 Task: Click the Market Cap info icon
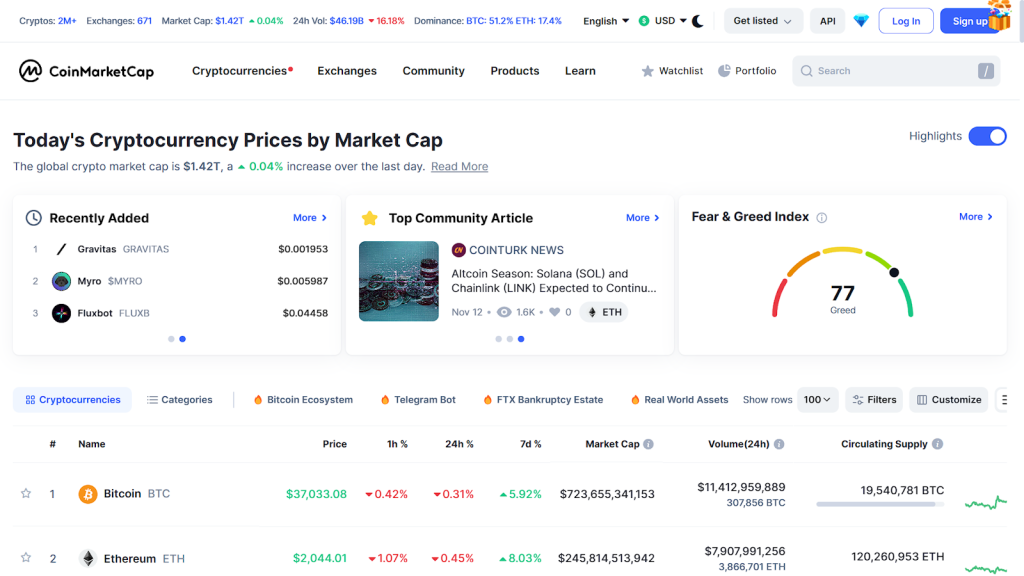[x=648, y=444]
